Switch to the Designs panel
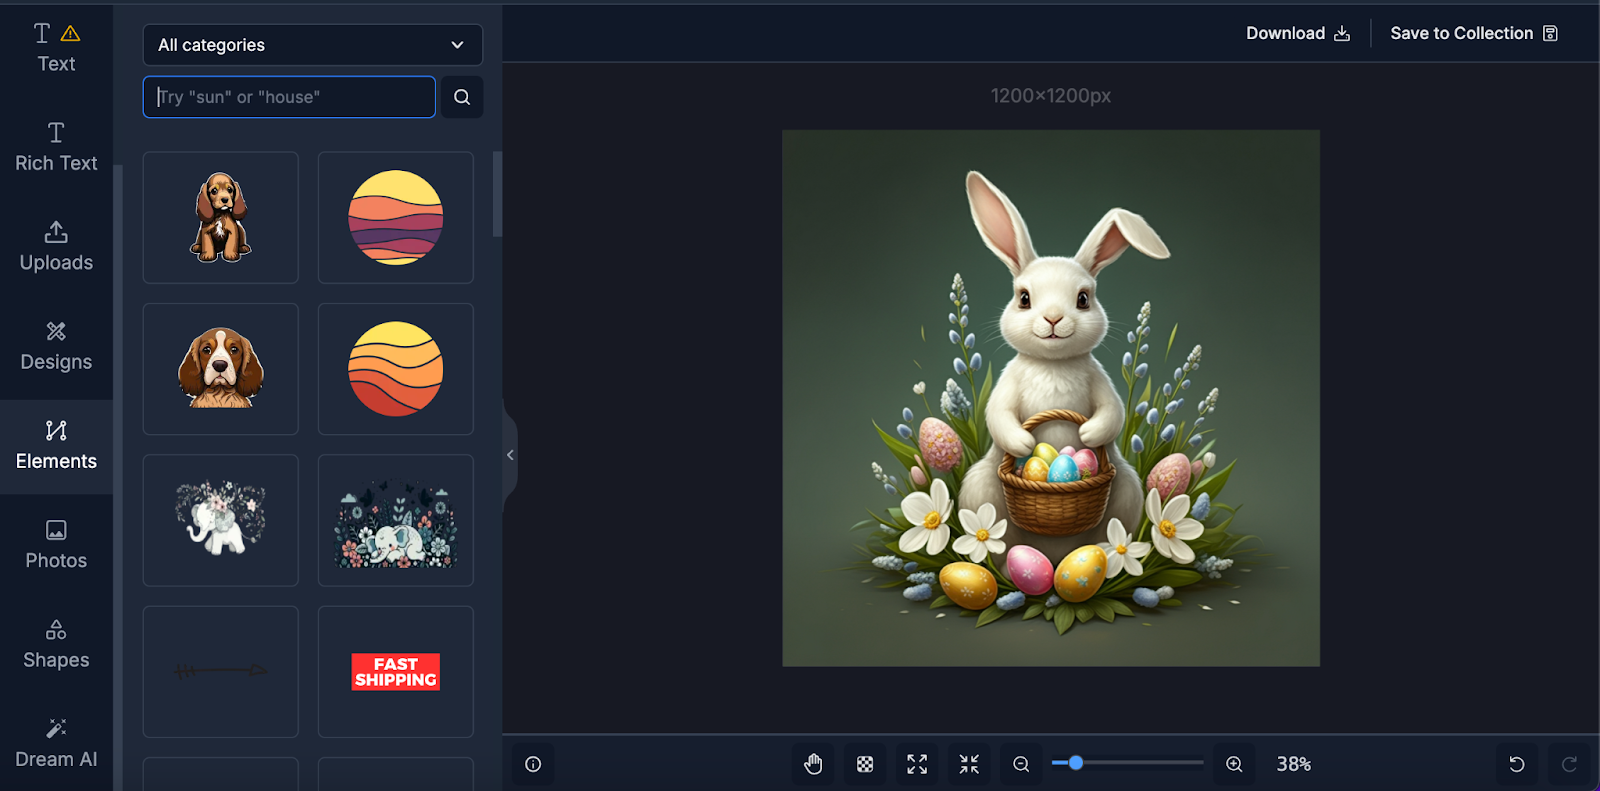Image resolution: width=1600 pixels, height=791 pixels. pyautogui.click(x=56, y=346)
